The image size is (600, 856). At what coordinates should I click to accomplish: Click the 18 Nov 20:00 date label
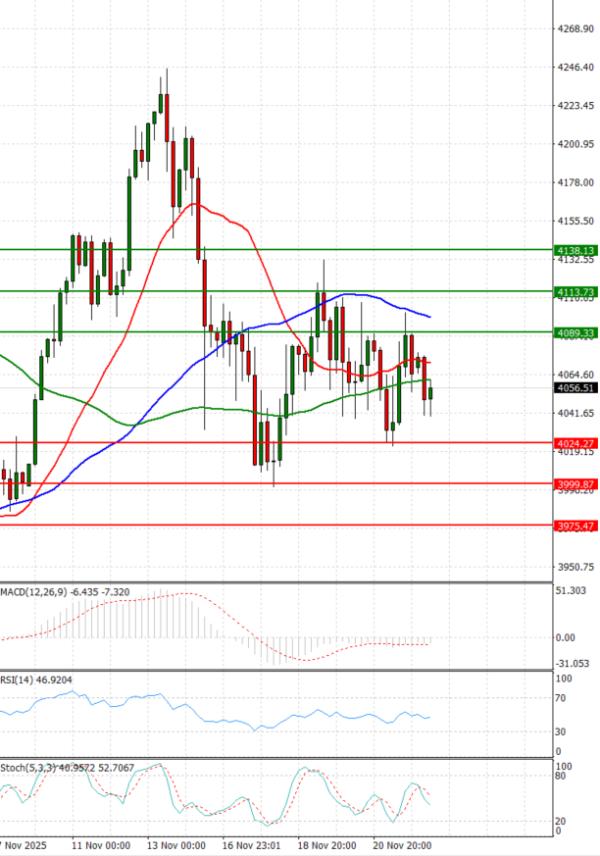[x=326, y=845]
